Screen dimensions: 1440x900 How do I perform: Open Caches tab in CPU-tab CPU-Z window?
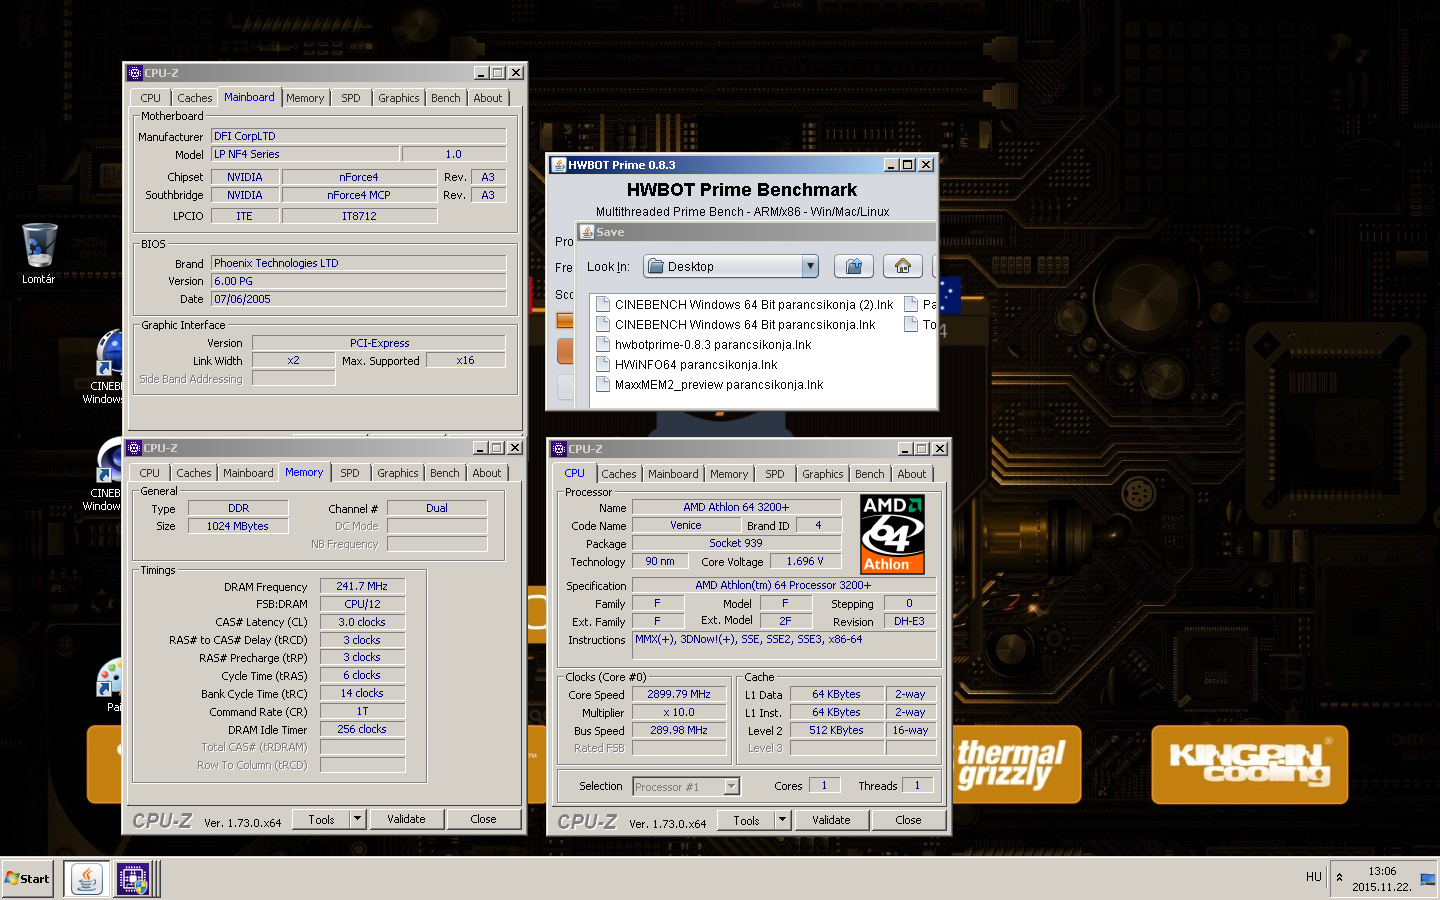[x=619, y=474]
